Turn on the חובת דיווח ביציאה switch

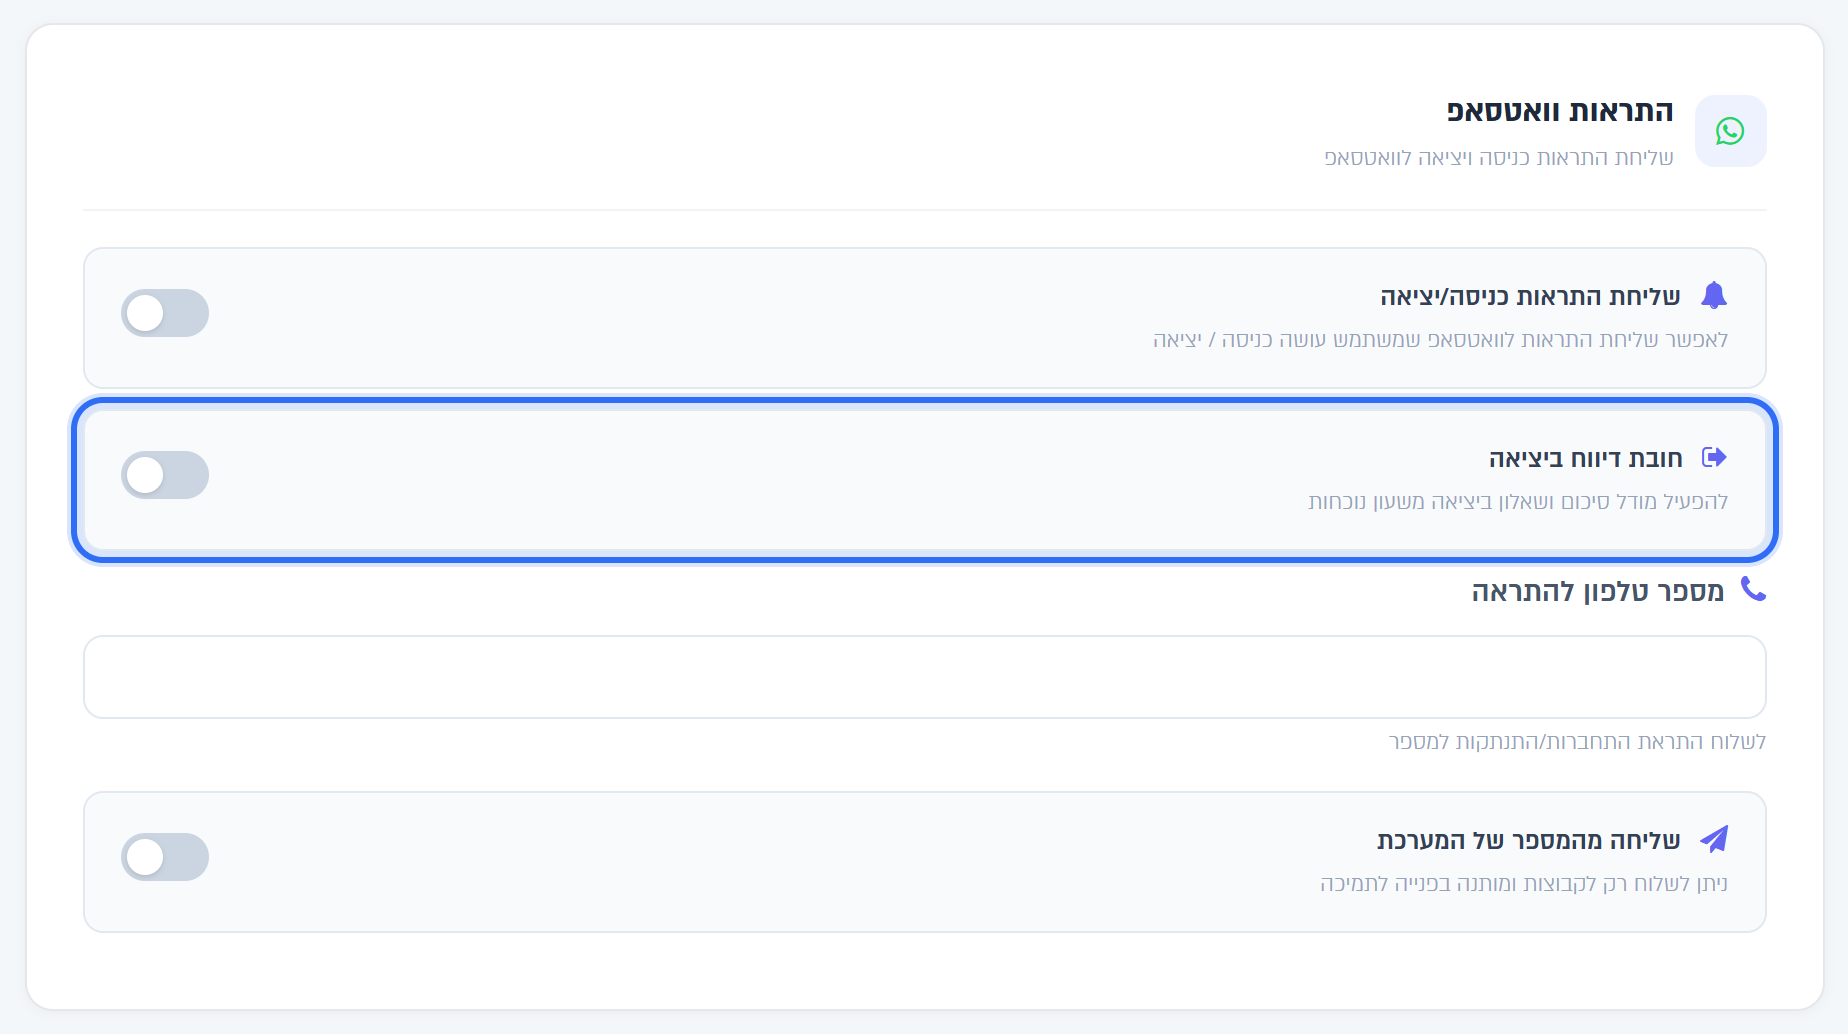click(165, 475)
